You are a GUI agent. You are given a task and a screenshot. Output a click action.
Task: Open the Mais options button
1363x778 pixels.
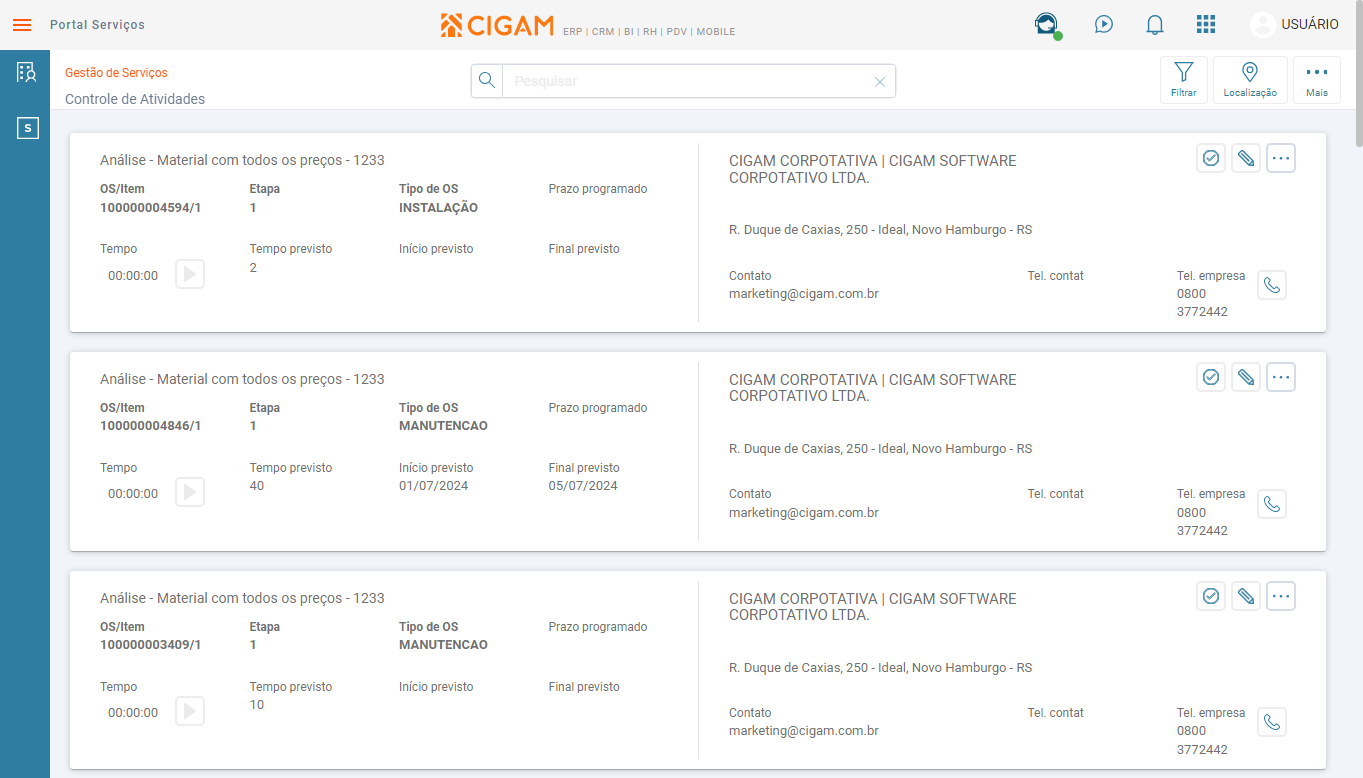1317,80
